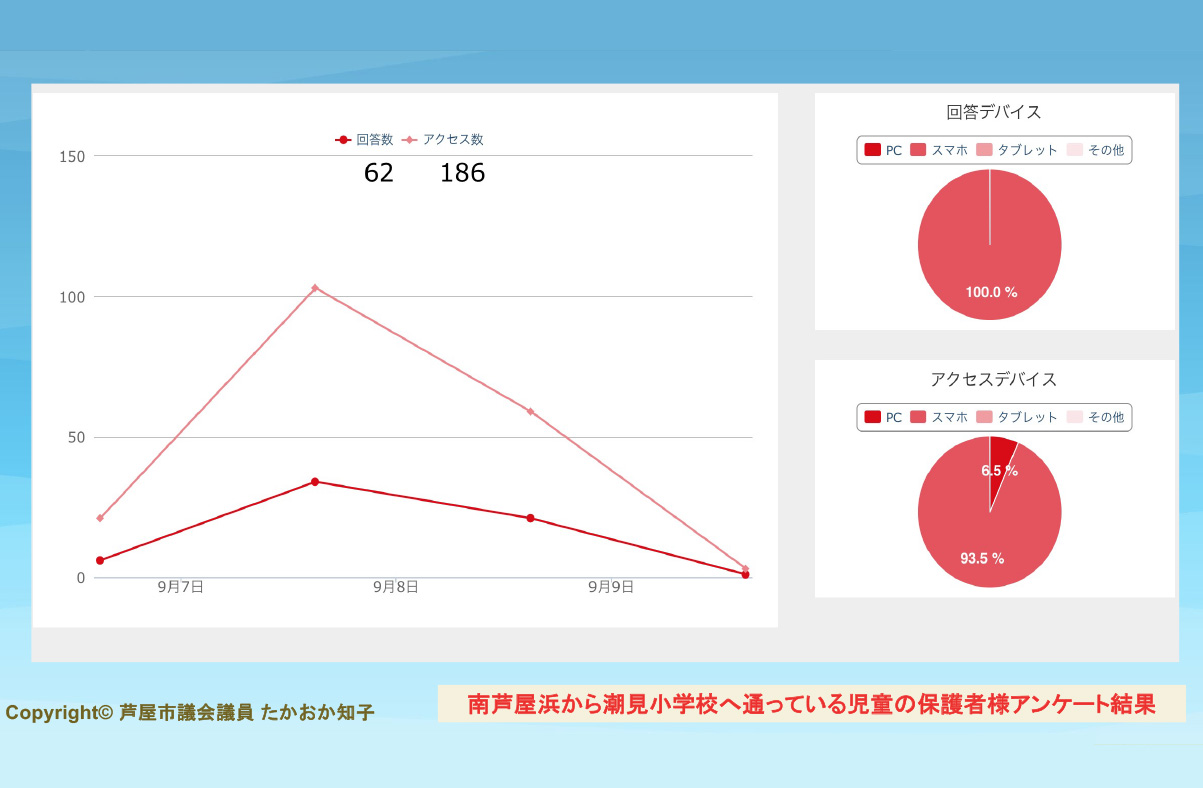Click the 100 y-axis label
This screenshot has height=788, width=1203.
click(74, 297)
